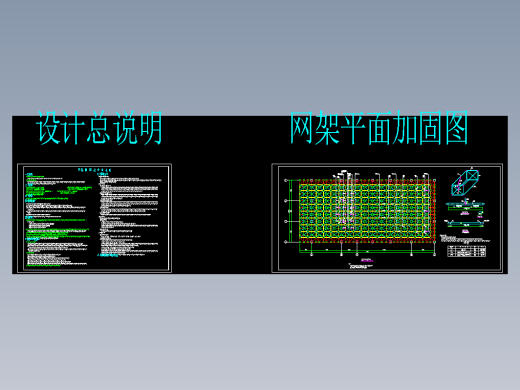The image size is (520, 390).
Task: Click the cyan 3D box detail
Action: click(x=466, y=182)
